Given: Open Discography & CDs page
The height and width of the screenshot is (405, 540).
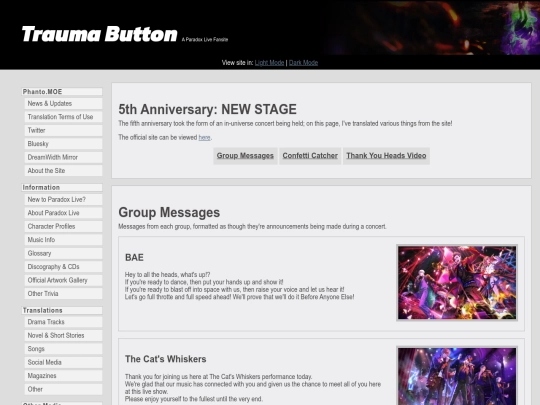Looking at the screenshot, I should pyautogui.click(x=63, y=267).
